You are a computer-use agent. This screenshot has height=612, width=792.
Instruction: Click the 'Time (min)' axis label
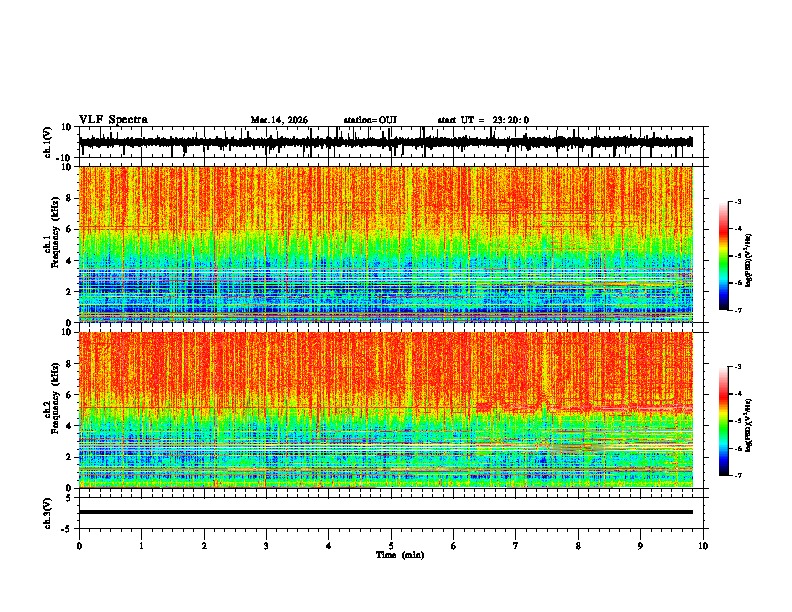click(400, 555)
